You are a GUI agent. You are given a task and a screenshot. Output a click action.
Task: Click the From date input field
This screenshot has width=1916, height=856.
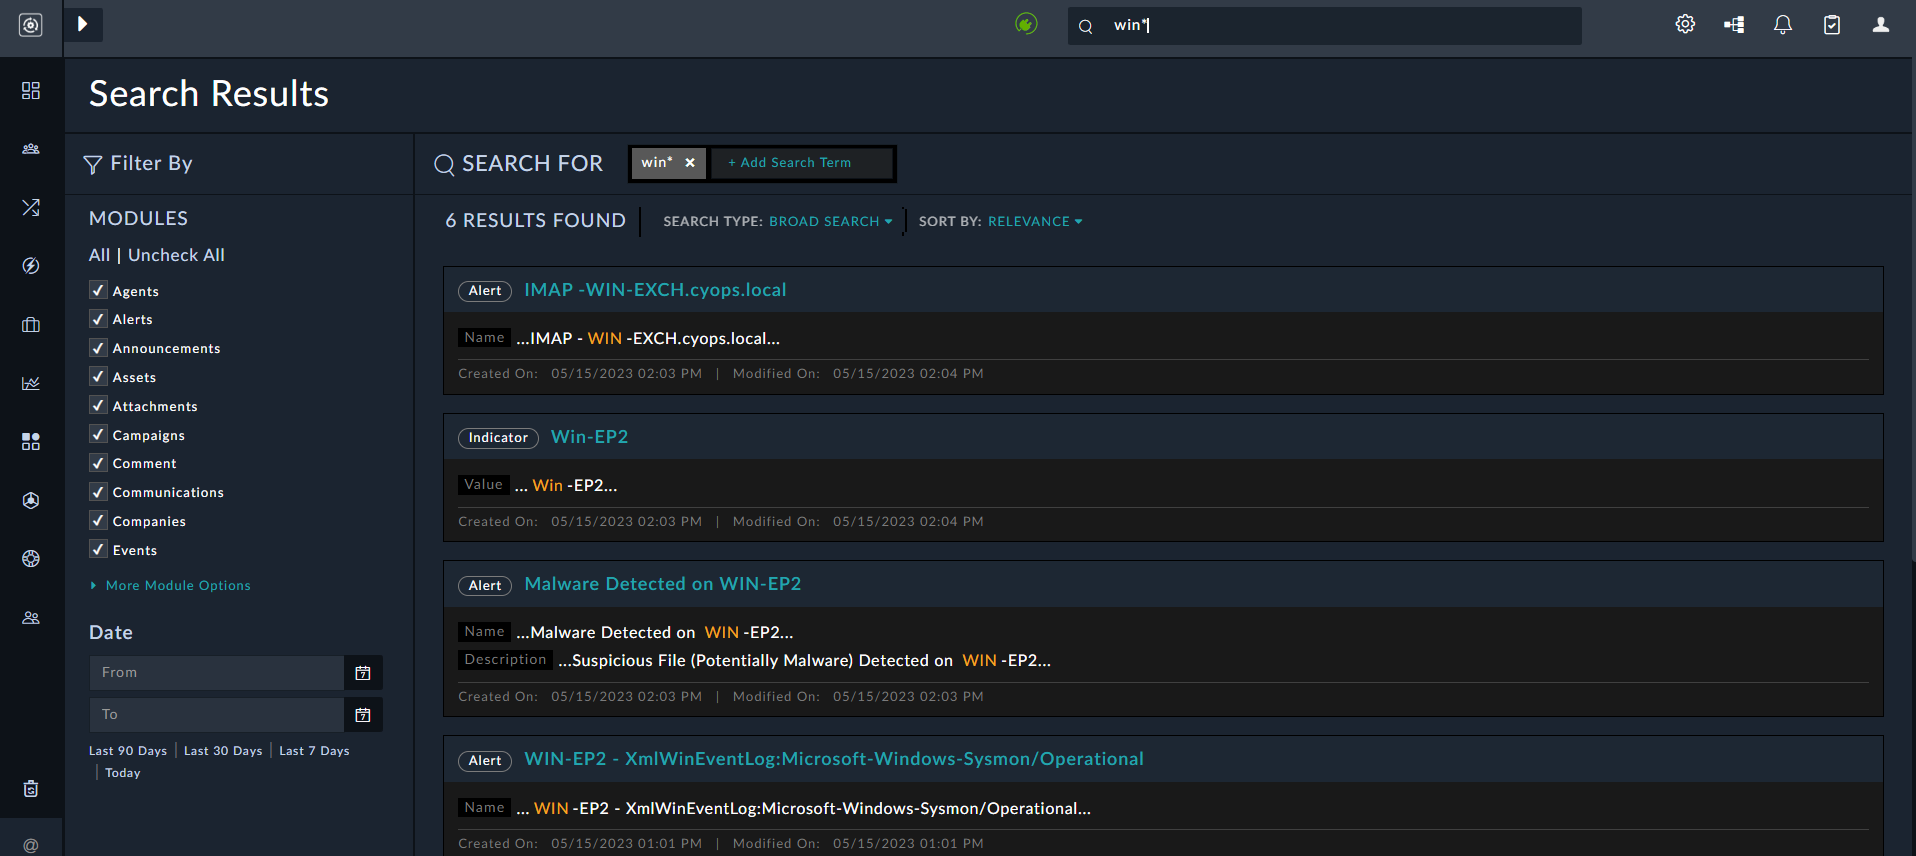pyautogui.click(x=217, y=673)
